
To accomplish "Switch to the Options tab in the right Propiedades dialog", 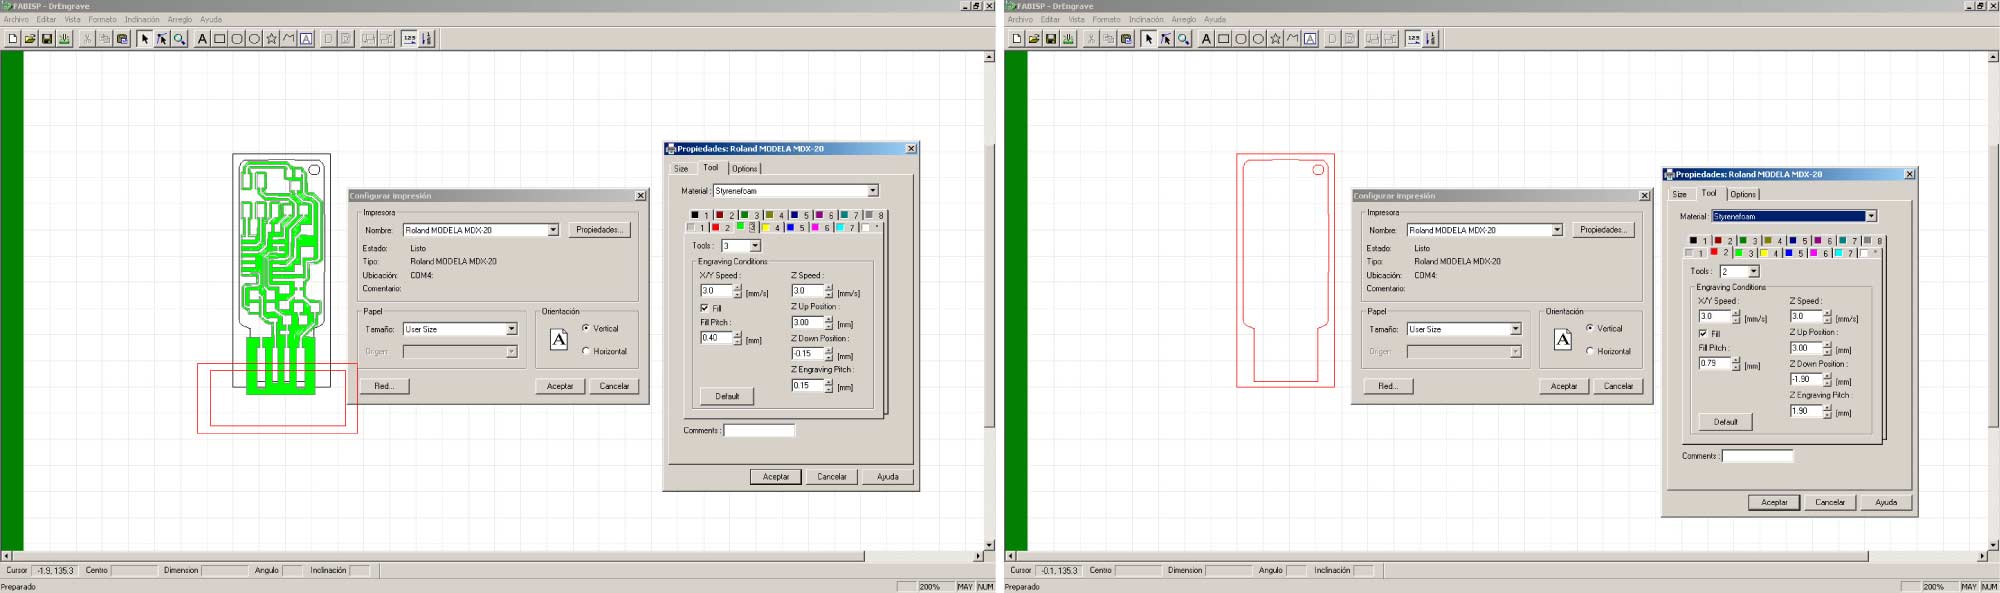I will (x=1743, y=195).
